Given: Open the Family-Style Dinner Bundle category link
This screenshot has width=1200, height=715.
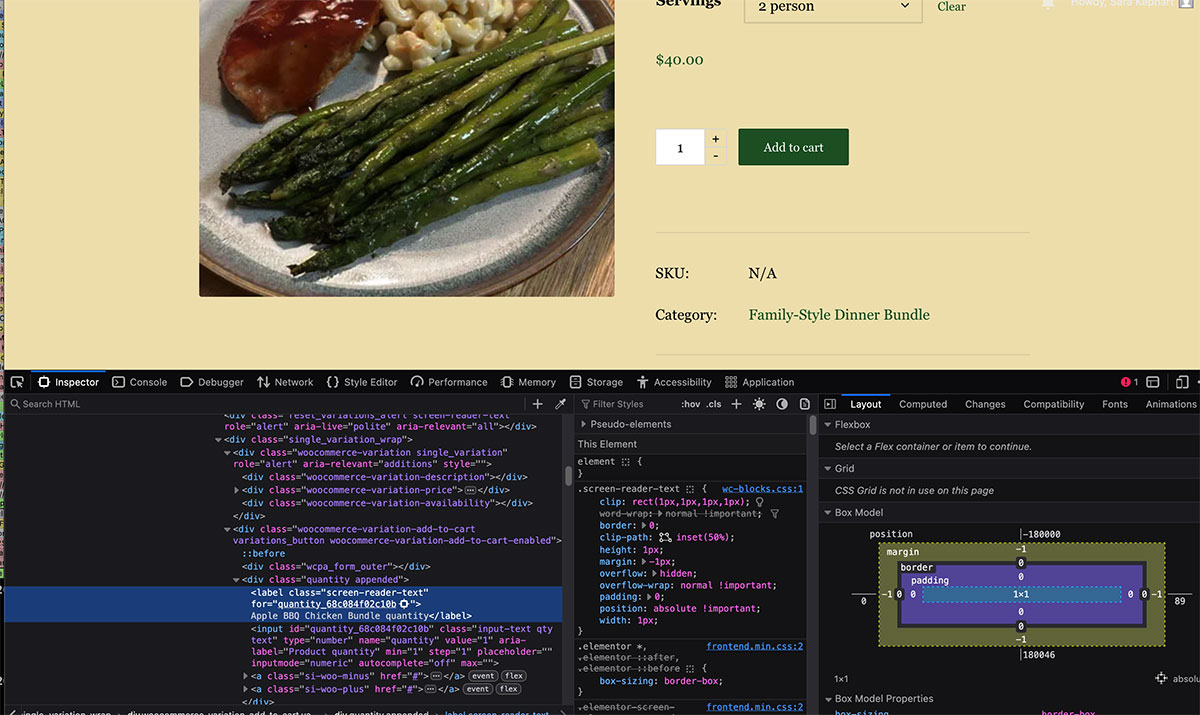Looking at the screenshot, I should (839, 314).
